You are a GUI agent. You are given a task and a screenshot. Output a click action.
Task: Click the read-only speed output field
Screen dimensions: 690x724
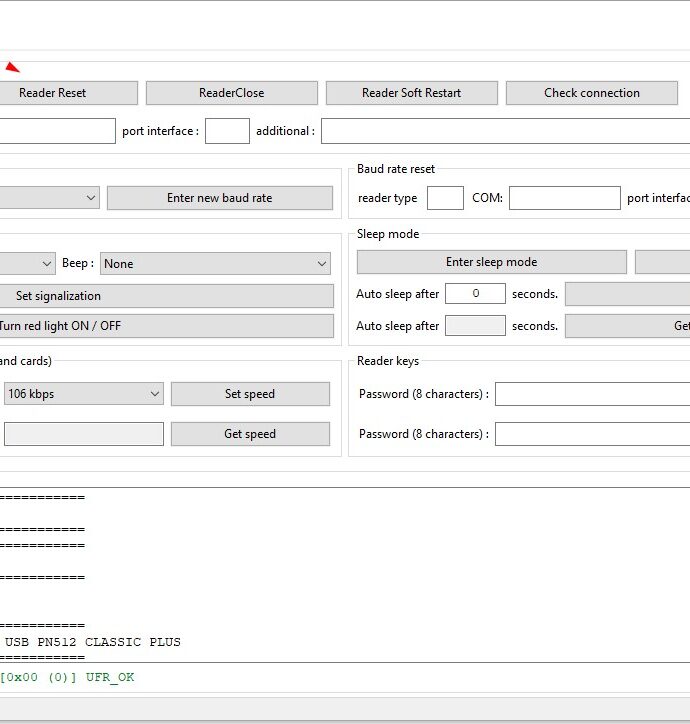[84, 434]
